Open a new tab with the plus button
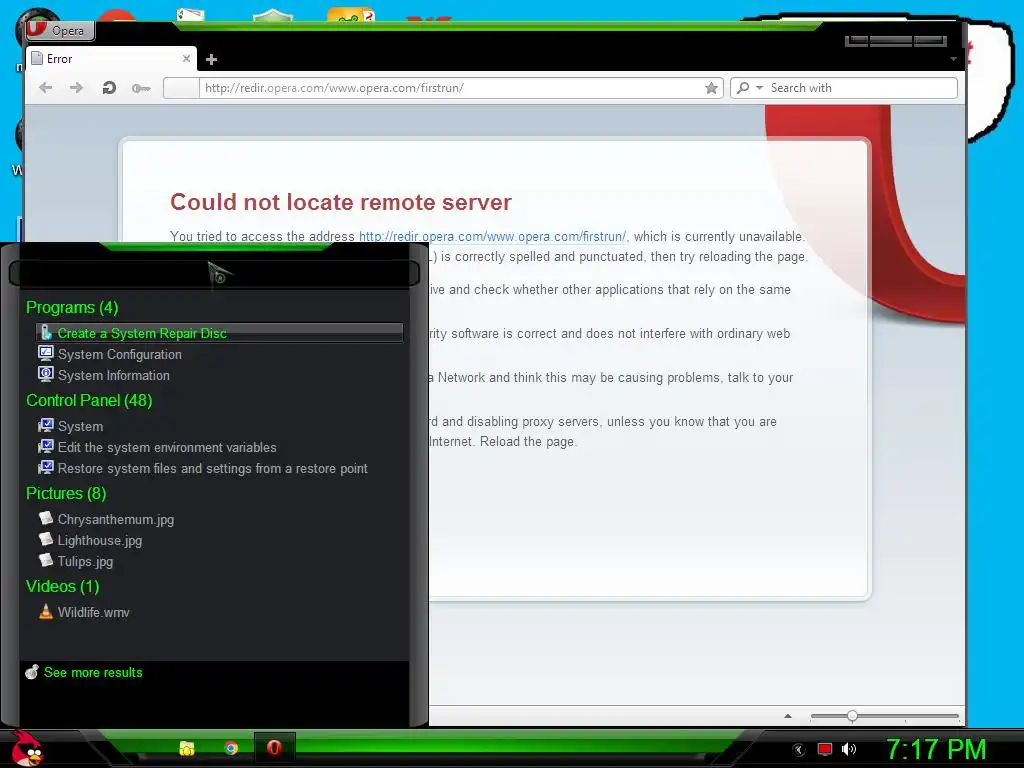 211,59
